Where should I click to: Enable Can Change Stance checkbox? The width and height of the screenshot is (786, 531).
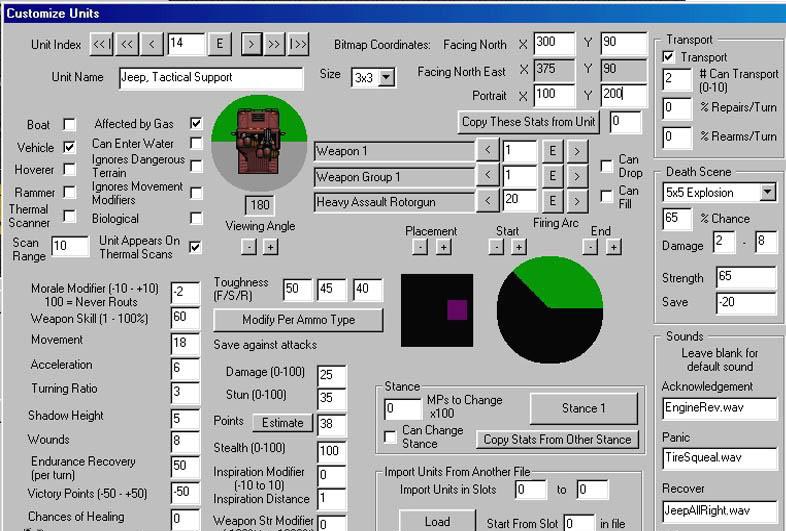(x=391, y=437)
